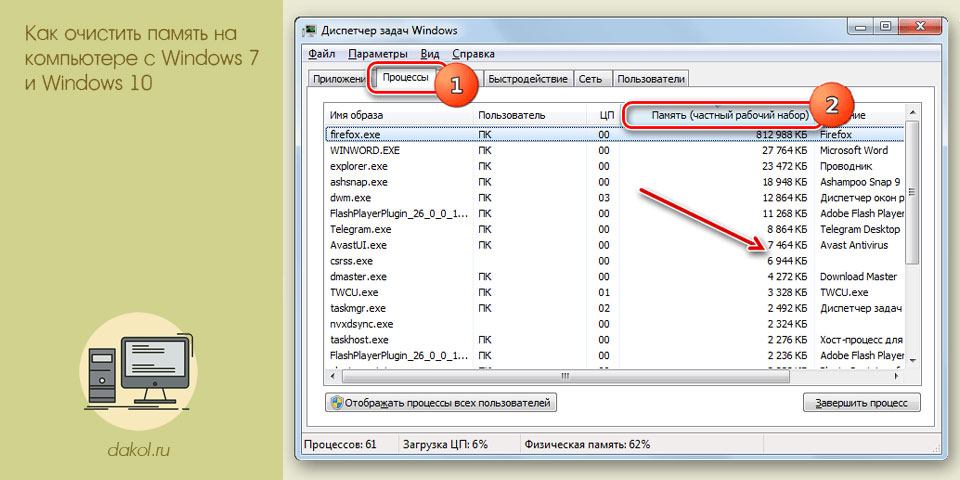Click the vertical scrollbar down arrow
The height and width of the screenshot is (480, 960).
(912, 359)
